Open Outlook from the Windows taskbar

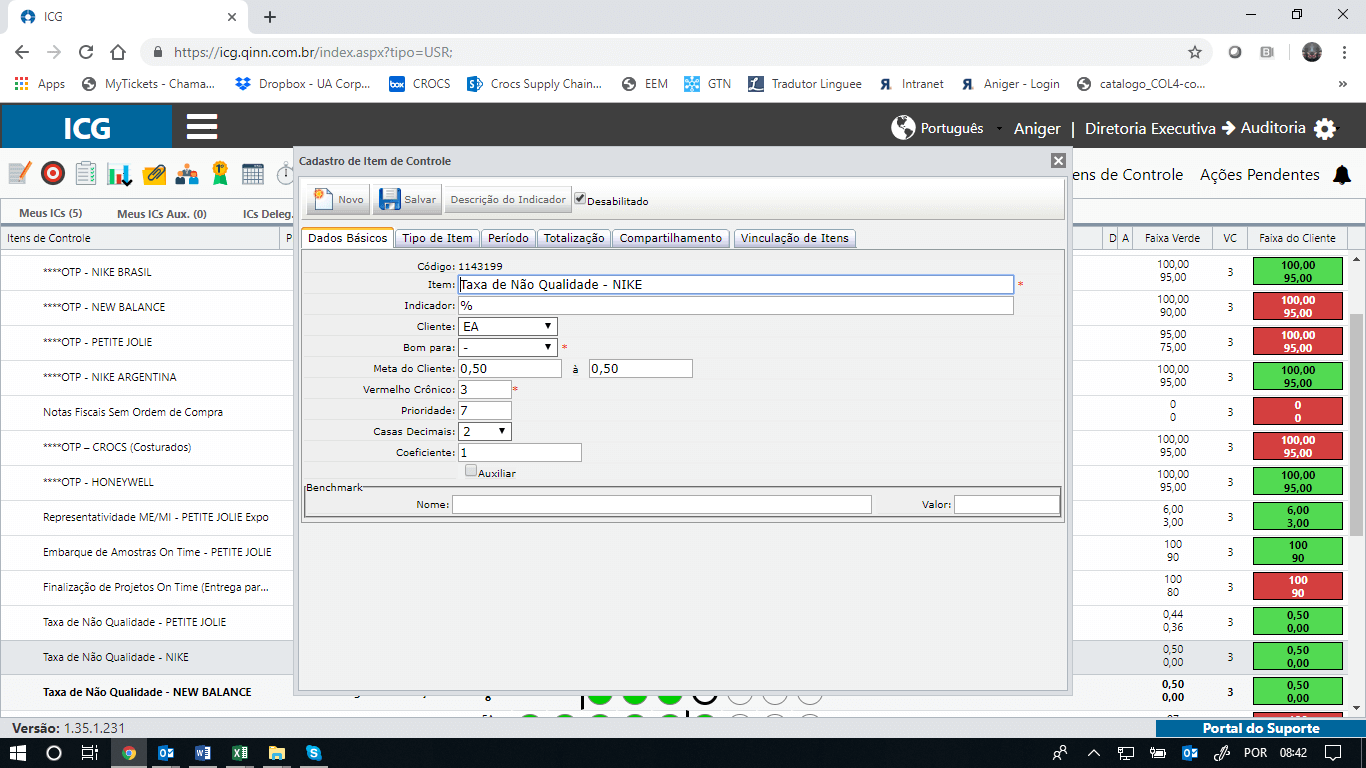(166, 753)
